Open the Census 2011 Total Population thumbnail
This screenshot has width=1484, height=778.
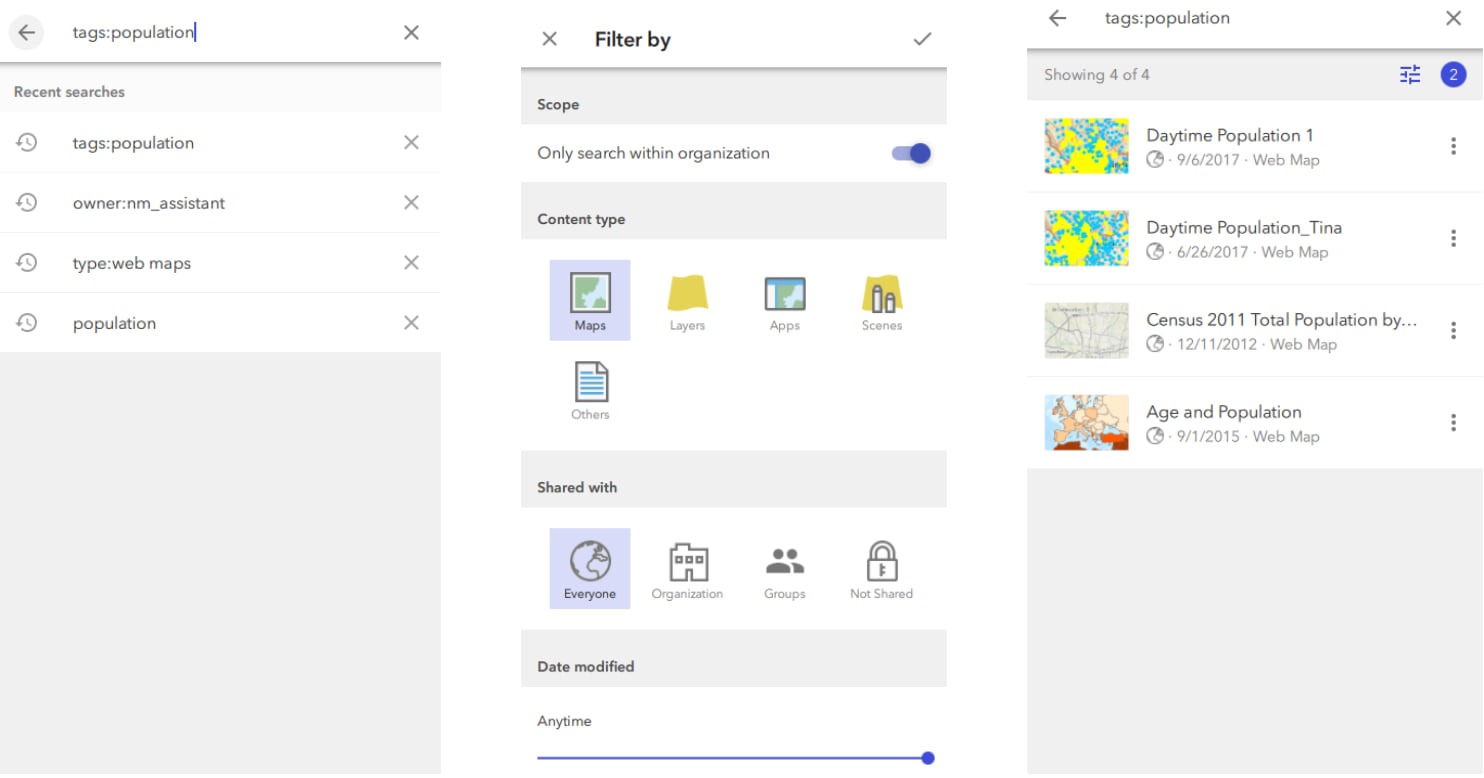1086,331
